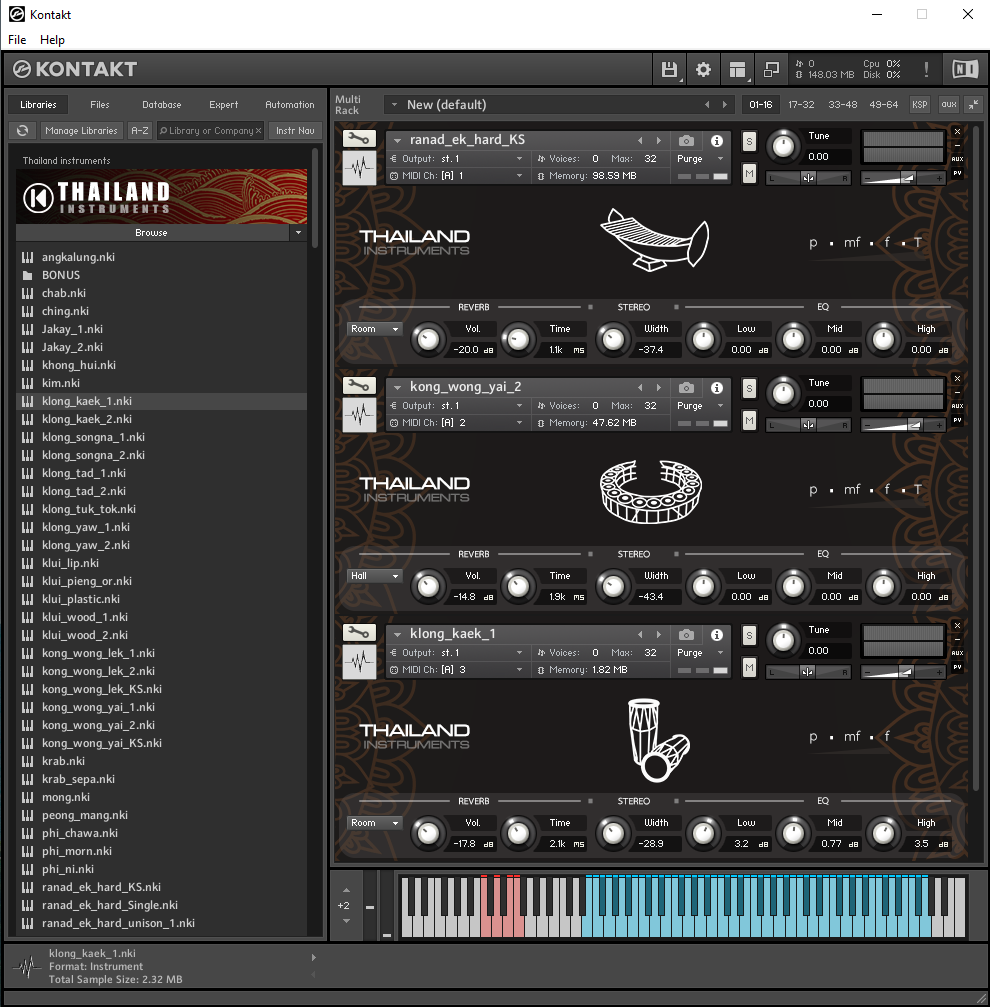
Task: Take a snapshot using kong_wong_yai_2 camera icon
Action: [x=684, y=386]
